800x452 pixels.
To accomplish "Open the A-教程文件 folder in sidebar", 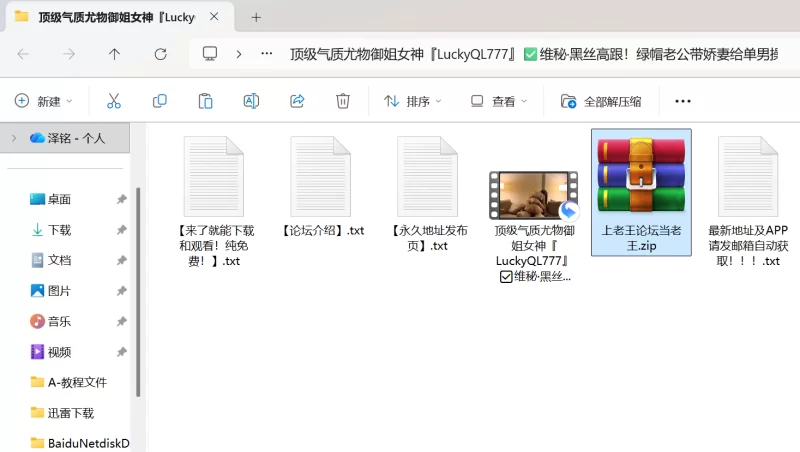I will 68,382.
